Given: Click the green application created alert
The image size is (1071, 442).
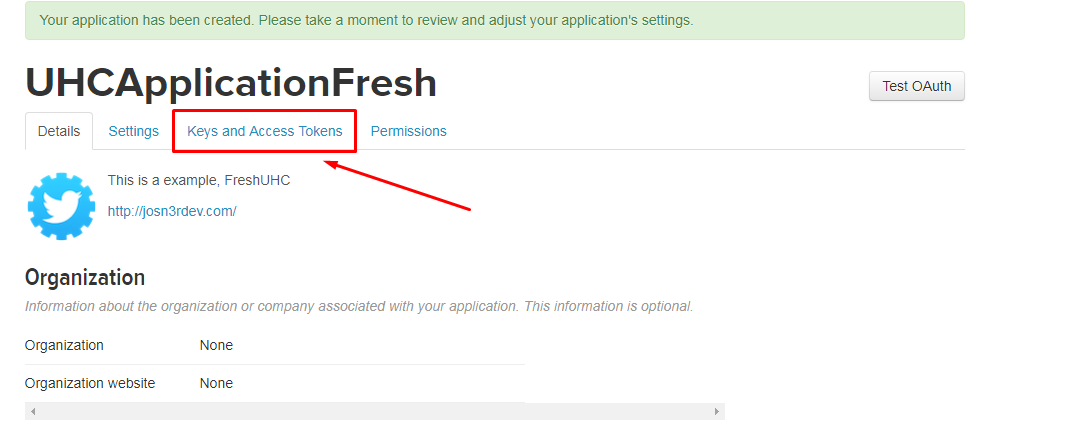Looking at the screenshot, I should (x=495, y=20).
